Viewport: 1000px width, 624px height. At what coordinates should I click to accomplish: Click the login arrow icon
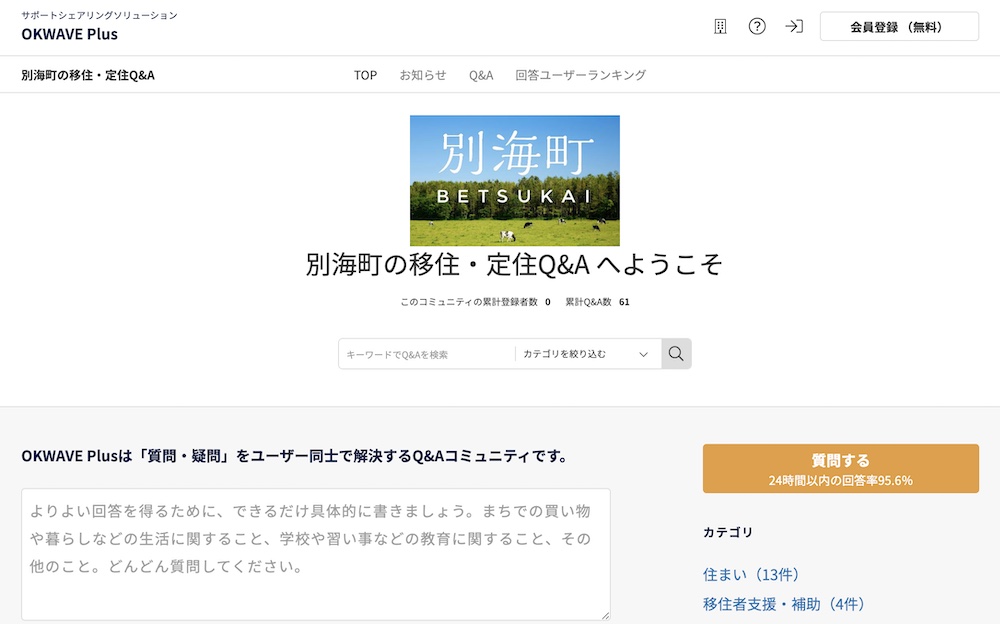click(795, 27)
